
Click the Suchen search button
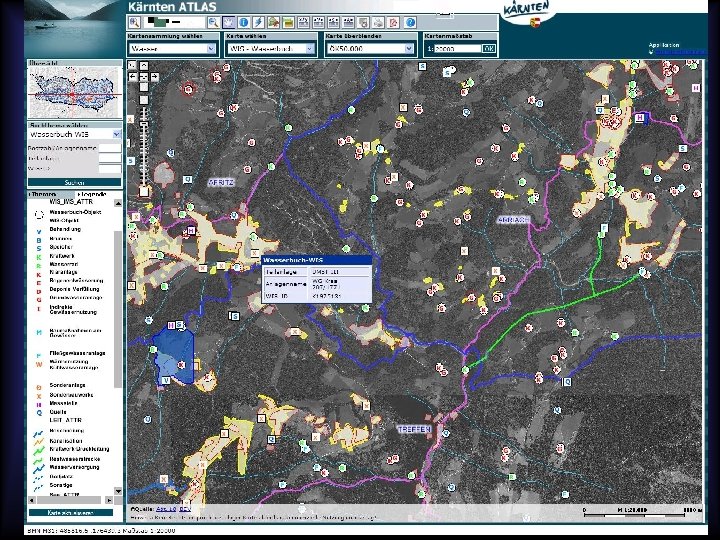coord(74,182)
